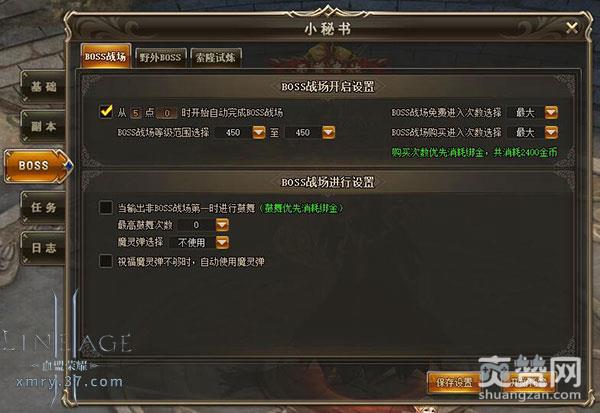Image resolution: width=600 pixels, height=413 pixels.
Task: Expand the 最高鼓舞次数 dropdown
Action: pyautogui.click(x=222, y=225)
